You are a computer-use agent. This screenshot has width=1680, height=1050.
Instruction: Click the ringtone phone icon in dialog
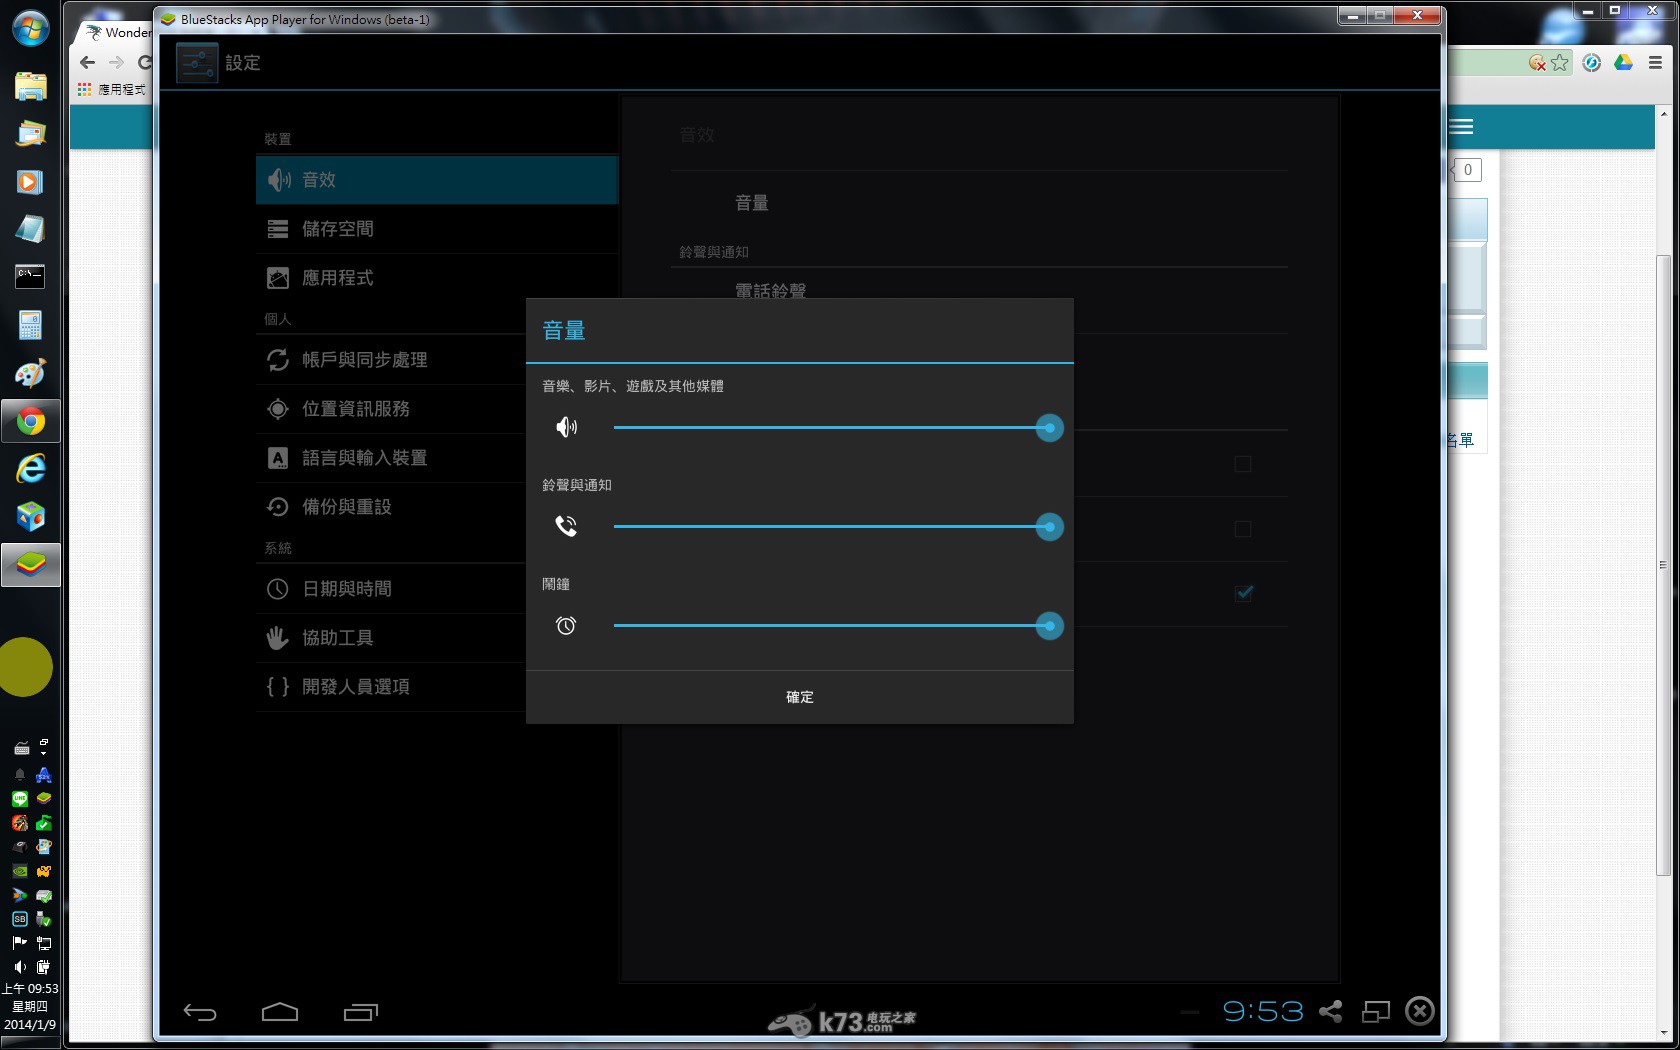click(566, 526)
